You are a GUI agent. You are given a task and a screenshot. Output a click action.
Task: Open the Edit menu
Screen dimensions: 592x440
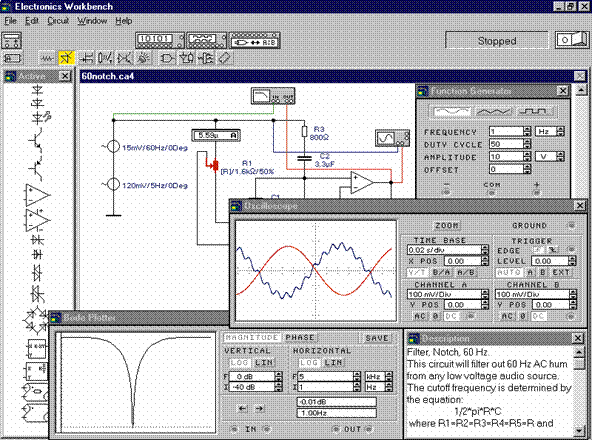[32, 21]
